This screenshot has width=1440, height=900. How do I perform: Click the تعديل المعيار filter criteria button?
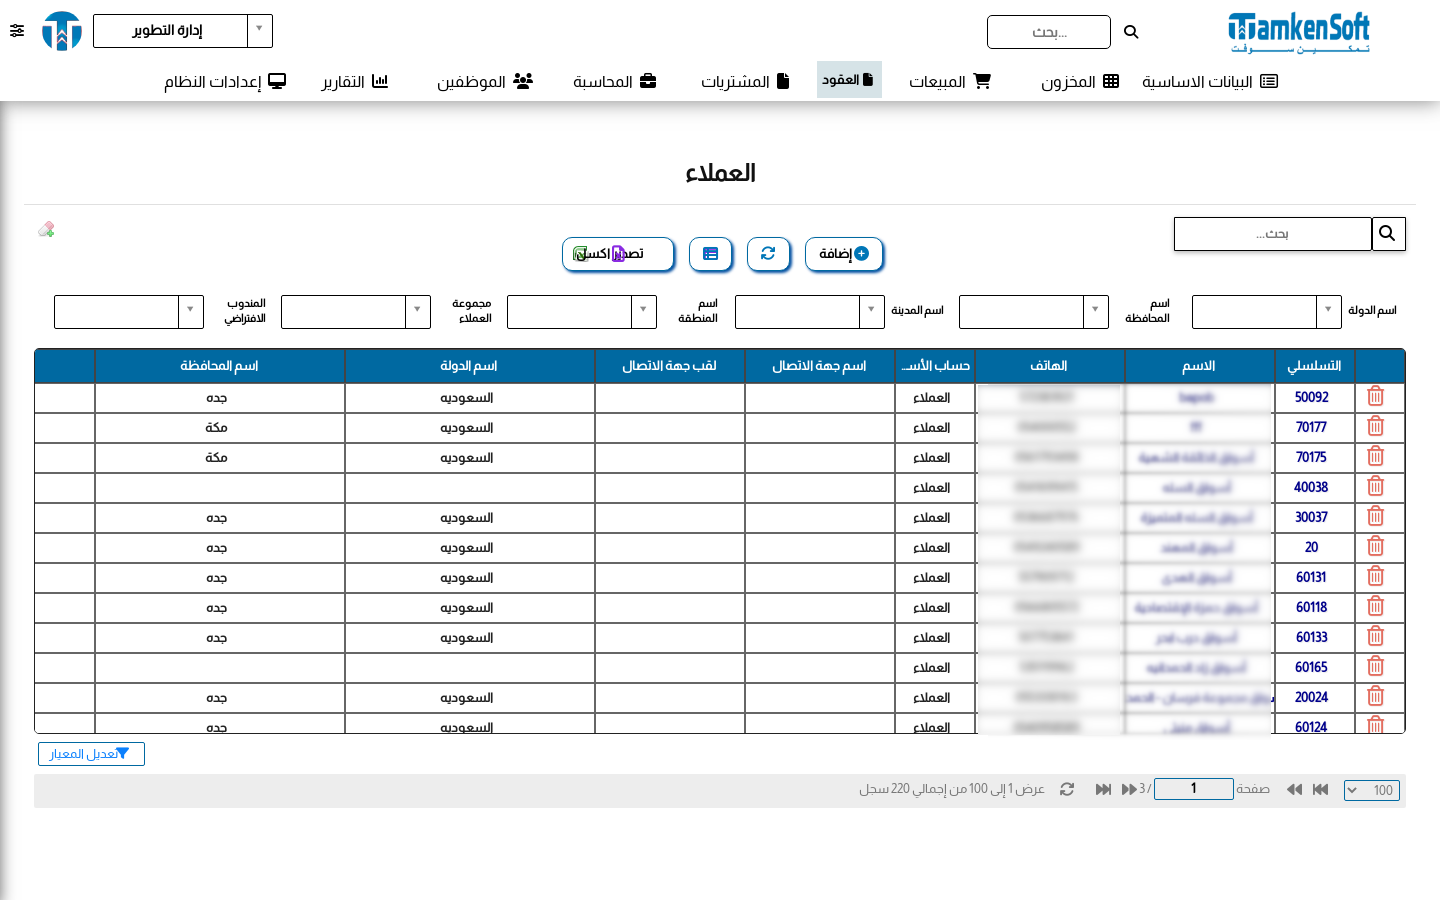(x=91, y=754)
